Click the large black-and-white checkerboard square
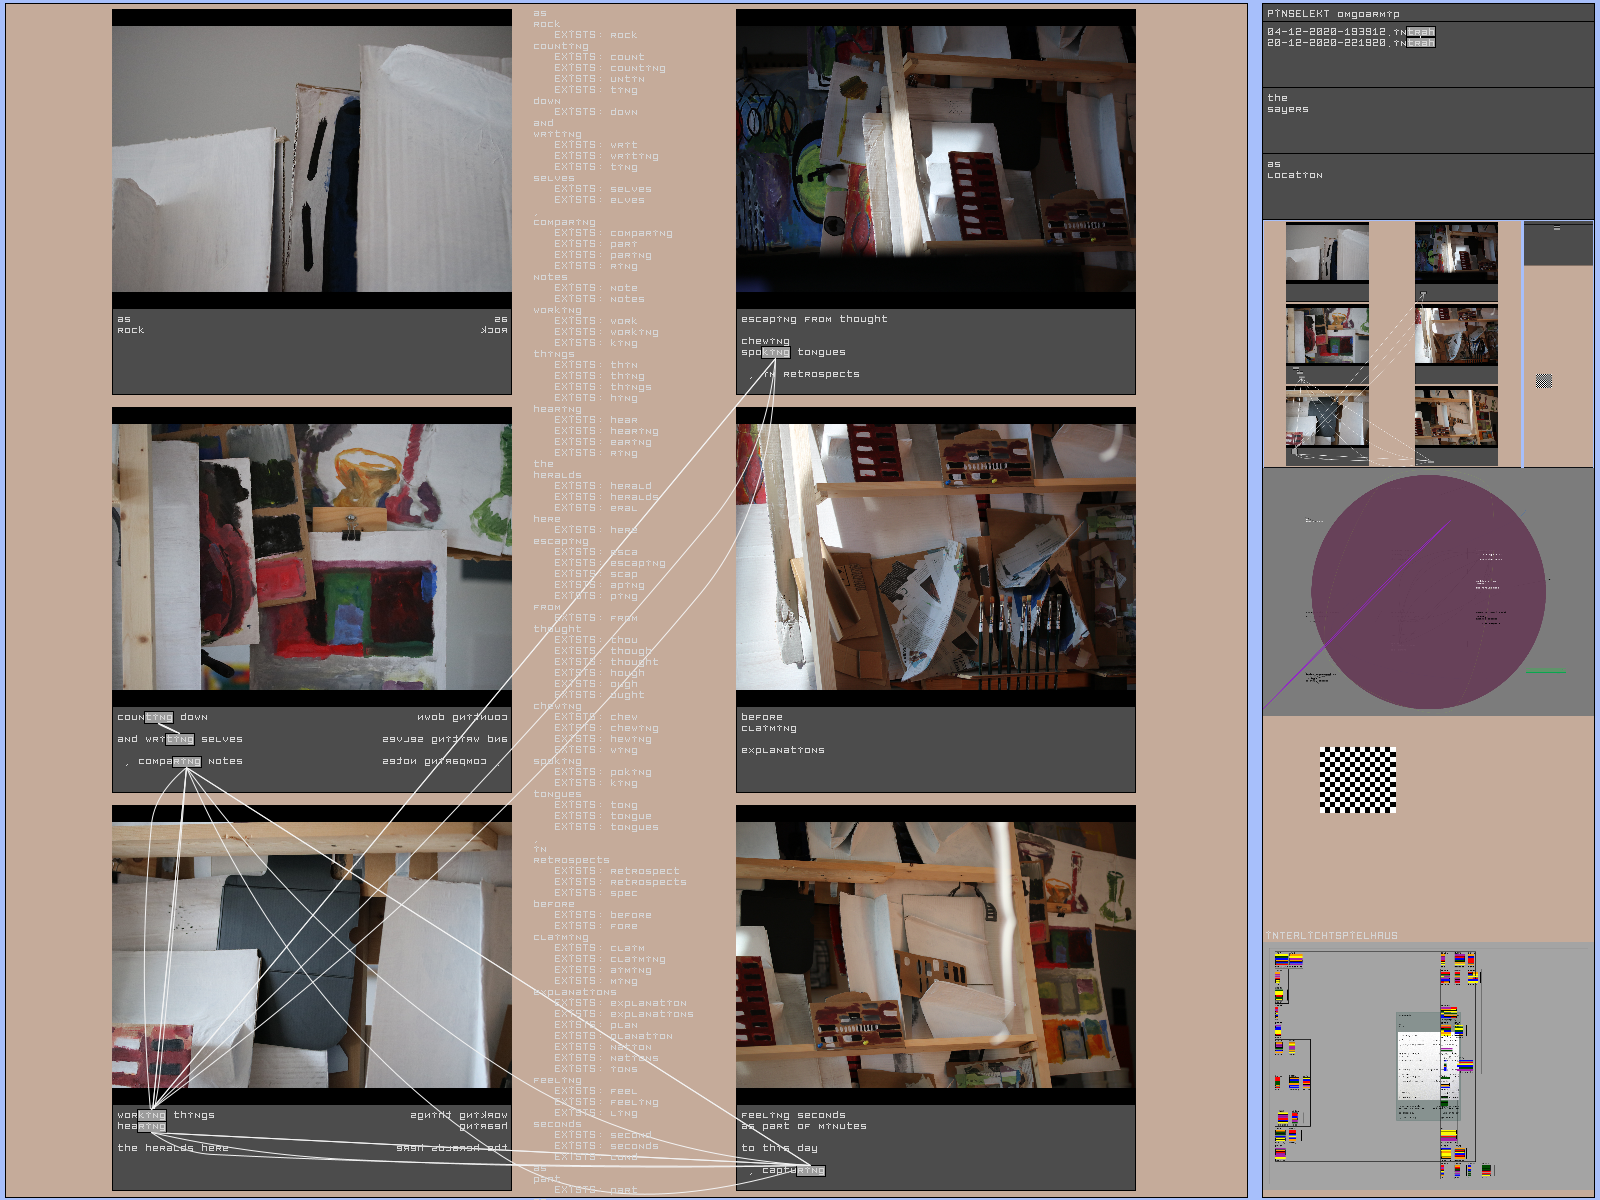Image resolution: width=1600 pixels, height=1200 pixels. tap(1357, 779)
